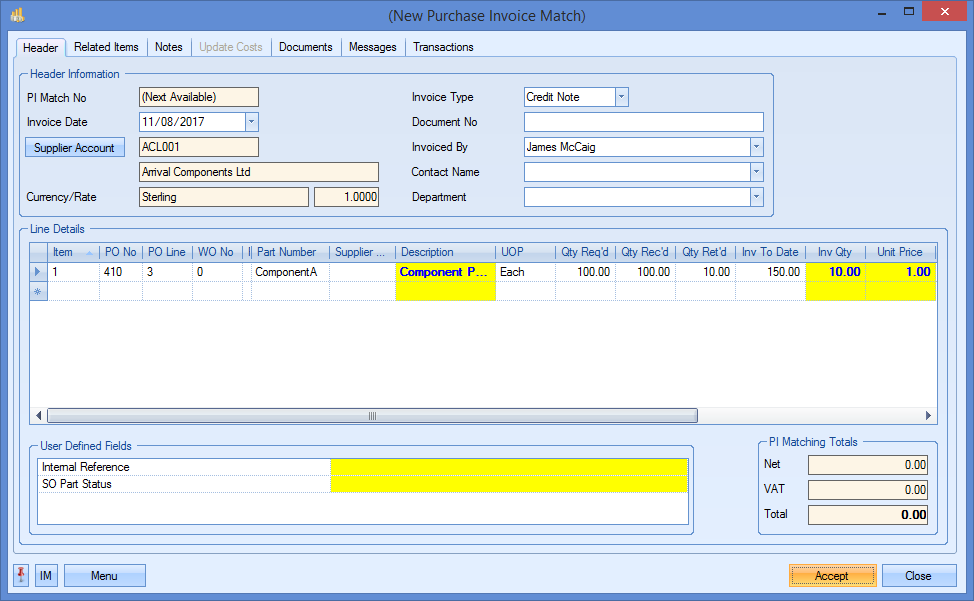Open the Menu button
This screenshot has height=601, width=974.
pyautogui.click(x=105, y=575)
